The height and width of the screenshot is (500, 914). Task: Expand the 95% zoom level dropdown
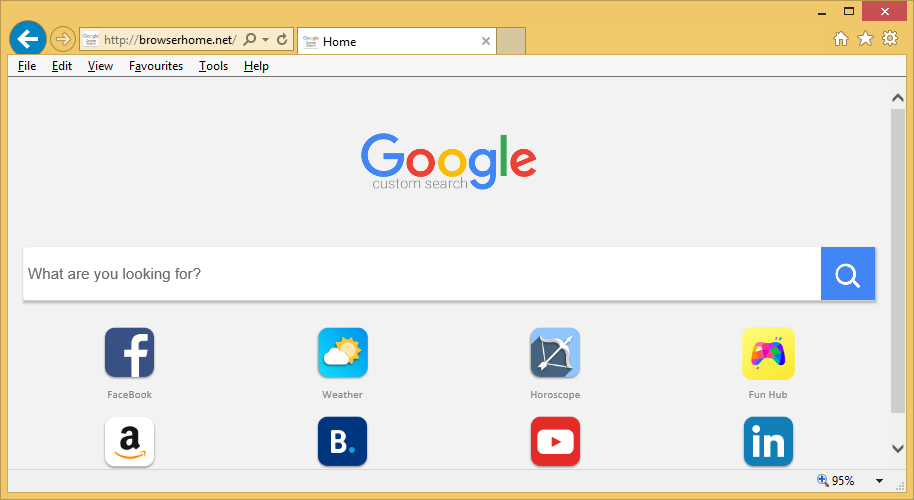[879, 481]
